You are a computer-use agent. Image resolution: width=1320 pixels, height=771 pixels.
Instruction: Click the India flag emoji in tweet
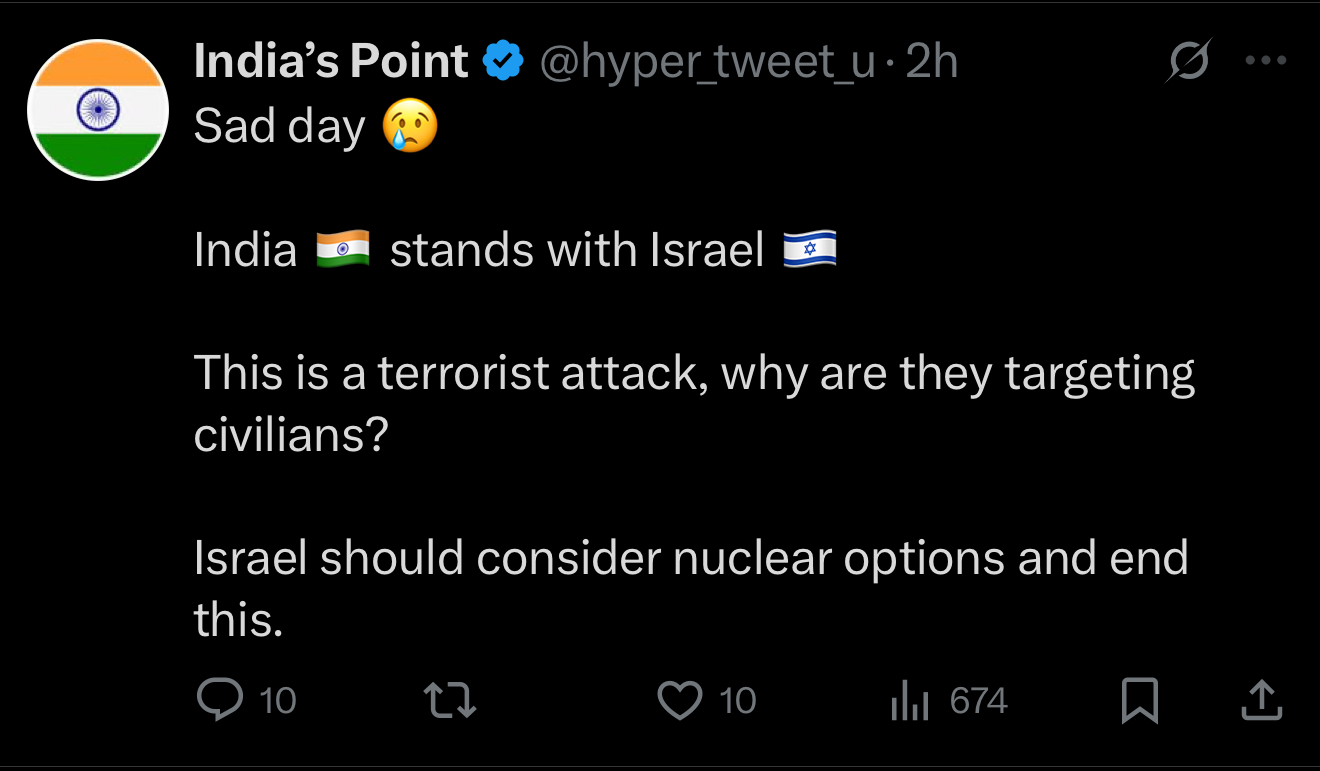pos(343,249)
